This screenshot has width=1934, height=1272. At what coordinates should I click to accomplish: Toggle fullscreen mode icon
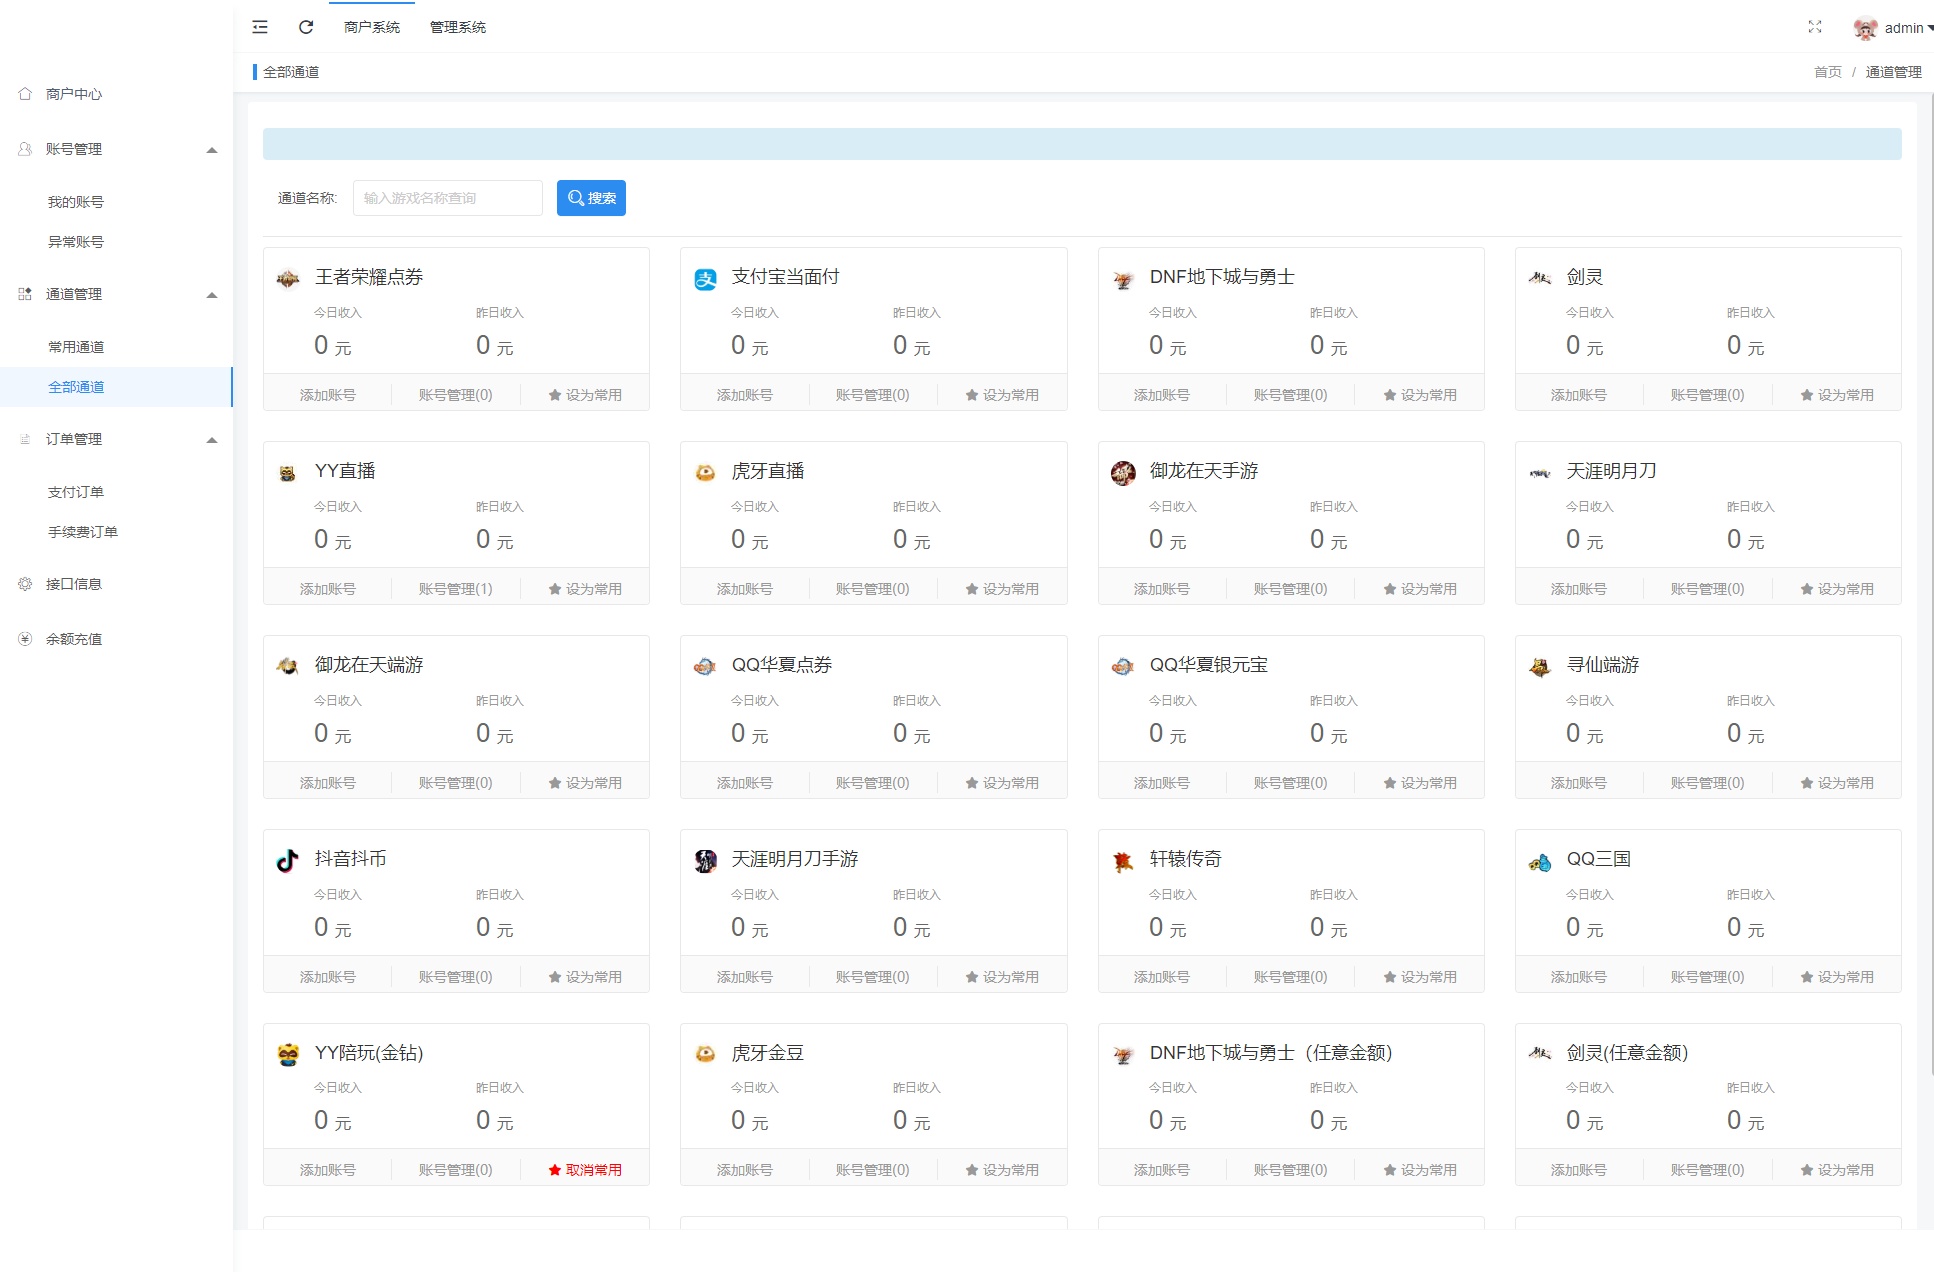[x=1815, y=27]
